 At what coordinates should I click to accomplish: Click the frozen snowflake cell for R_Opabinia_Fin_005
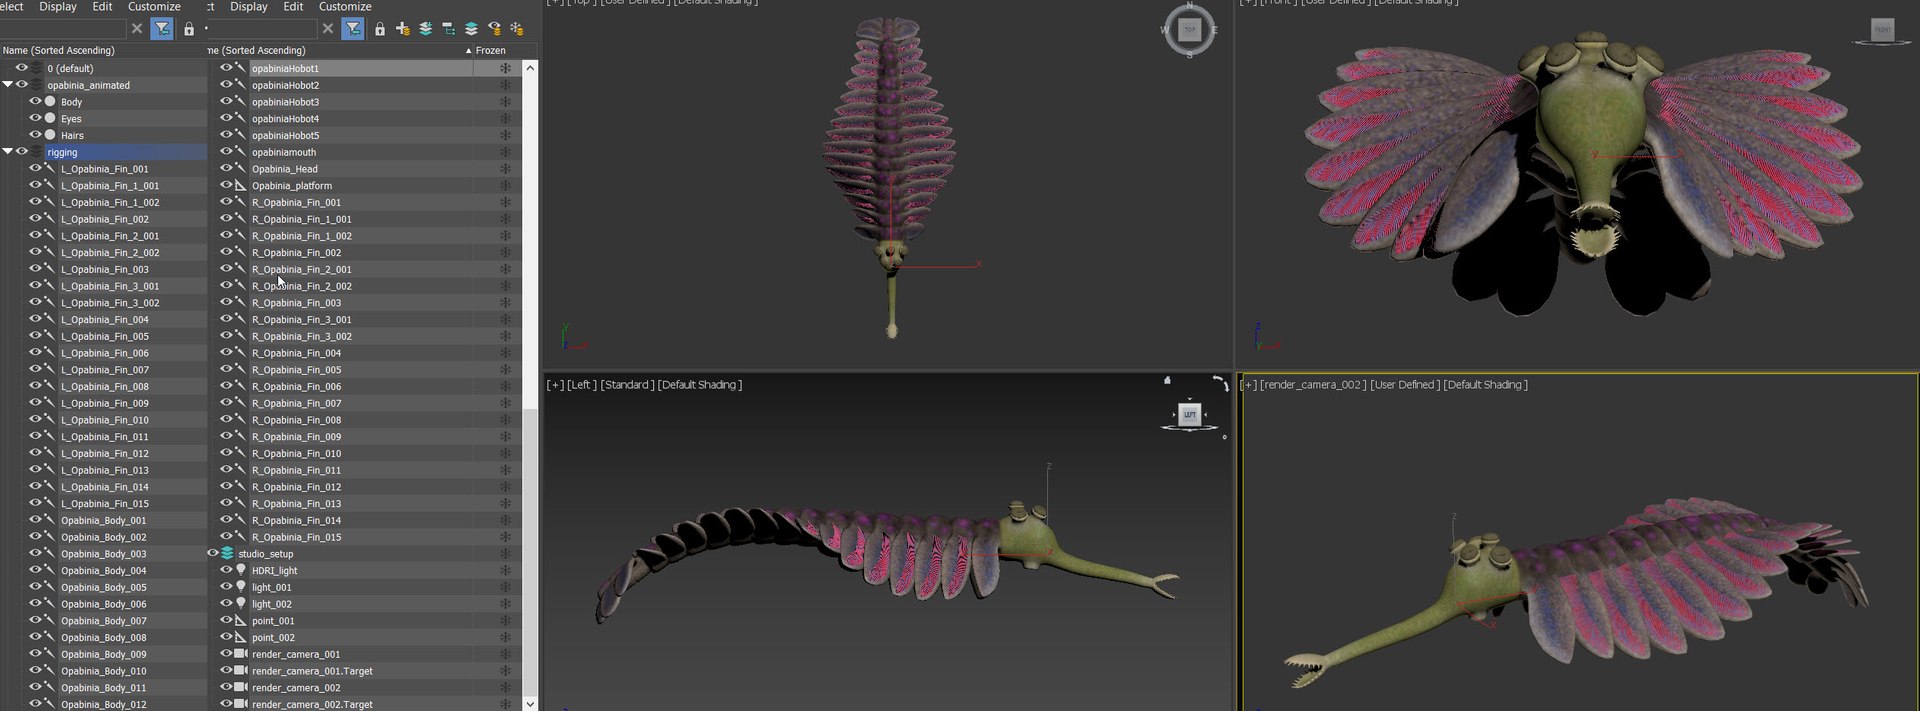[x=505, y=369]
